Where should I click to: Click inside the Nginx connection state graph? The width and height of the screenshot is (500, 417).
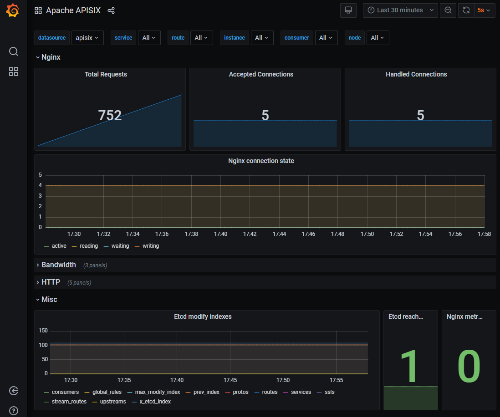(x=265, y=201)
